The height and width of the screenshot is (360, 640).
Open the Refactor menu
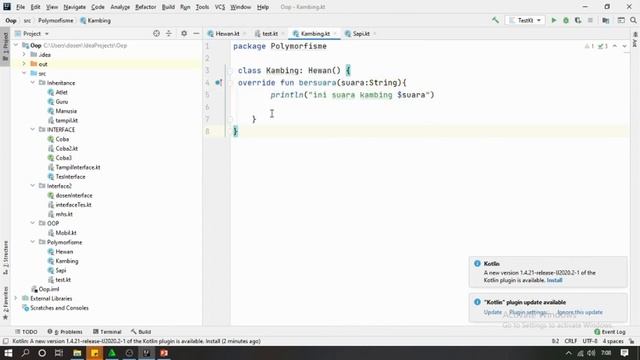click(x=146, y=7)
